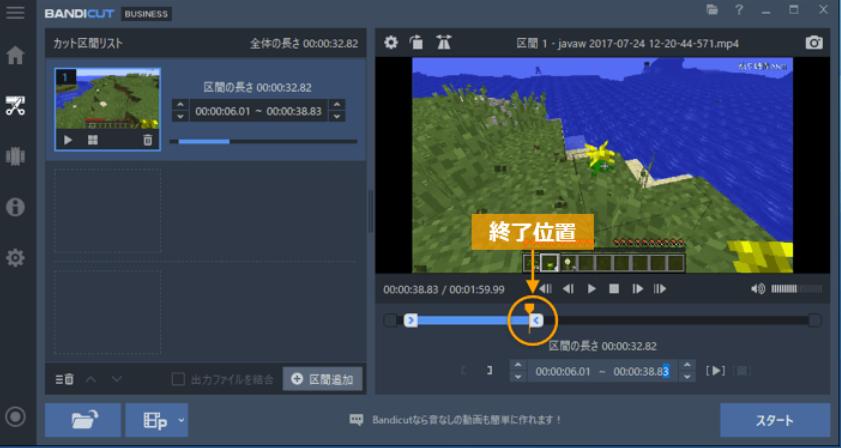The height and width of the screenshot is (448, 841).
Task: Click the blue selected timeline range
Action: 473,321
